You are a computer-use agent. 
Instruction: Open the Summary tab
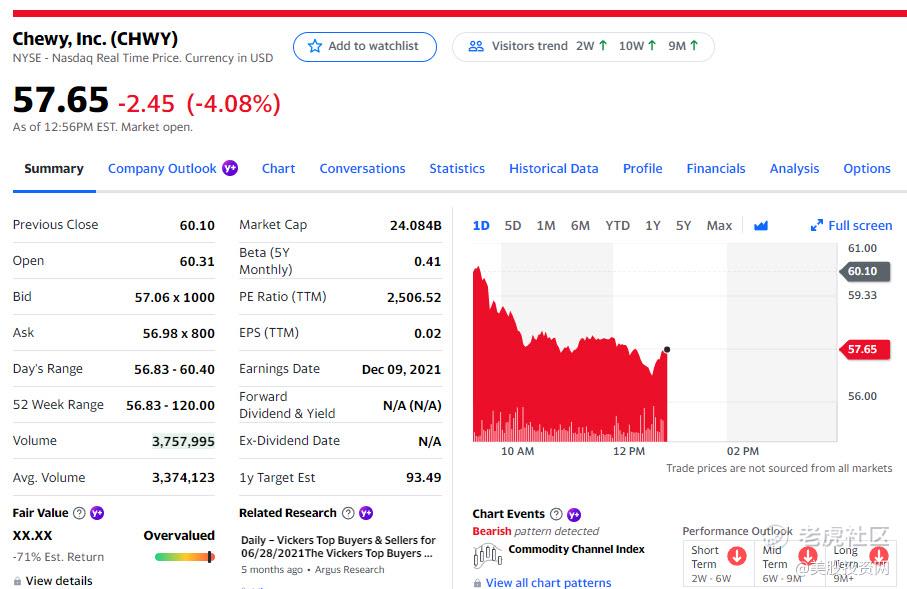coord(54,168)
